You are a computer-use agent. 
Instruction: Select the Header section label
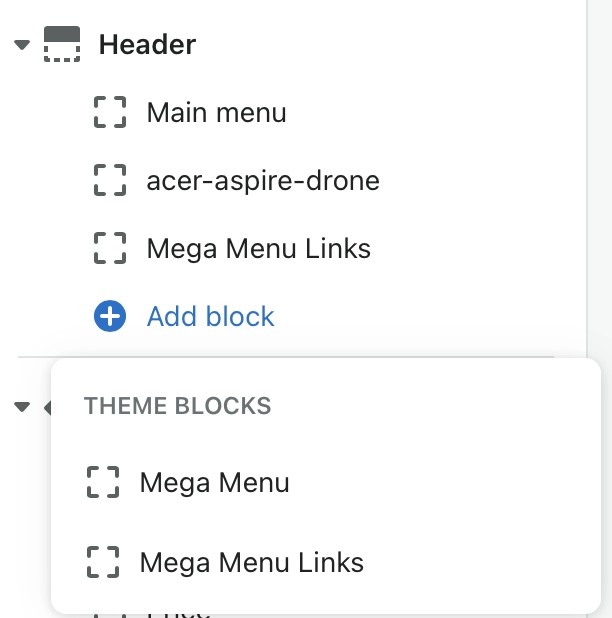(147, 45)
